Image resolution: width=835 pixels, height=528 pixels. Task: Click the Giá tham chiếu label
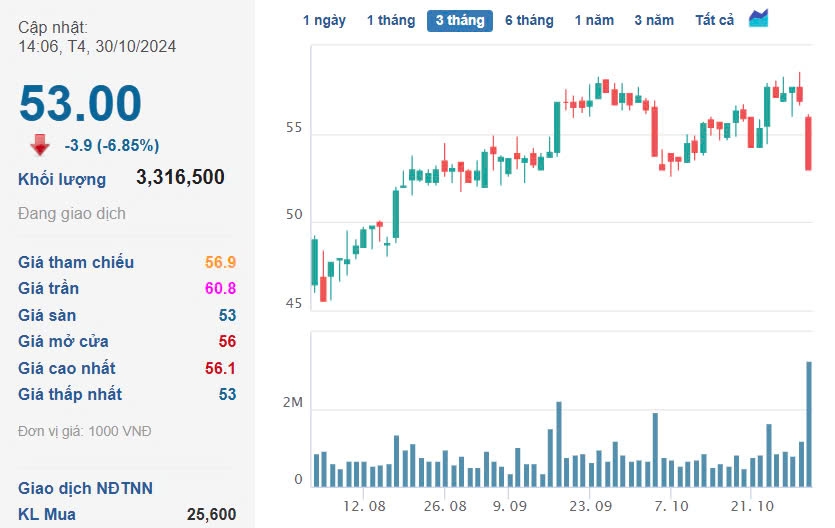[76, 262]
